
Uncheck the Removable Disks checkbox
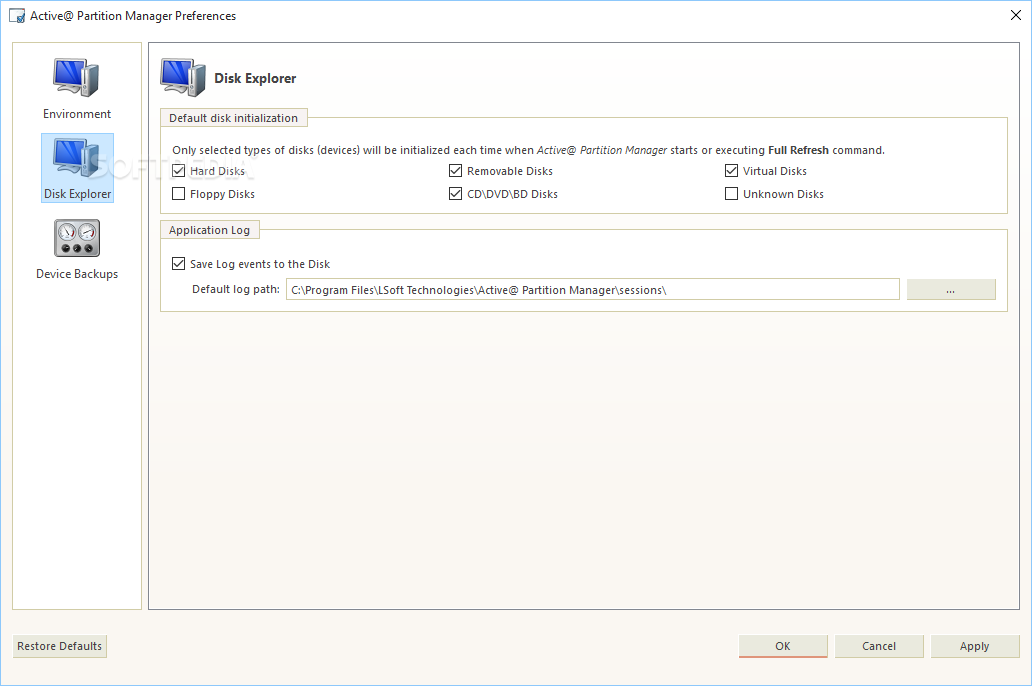[x=455, y=171]
